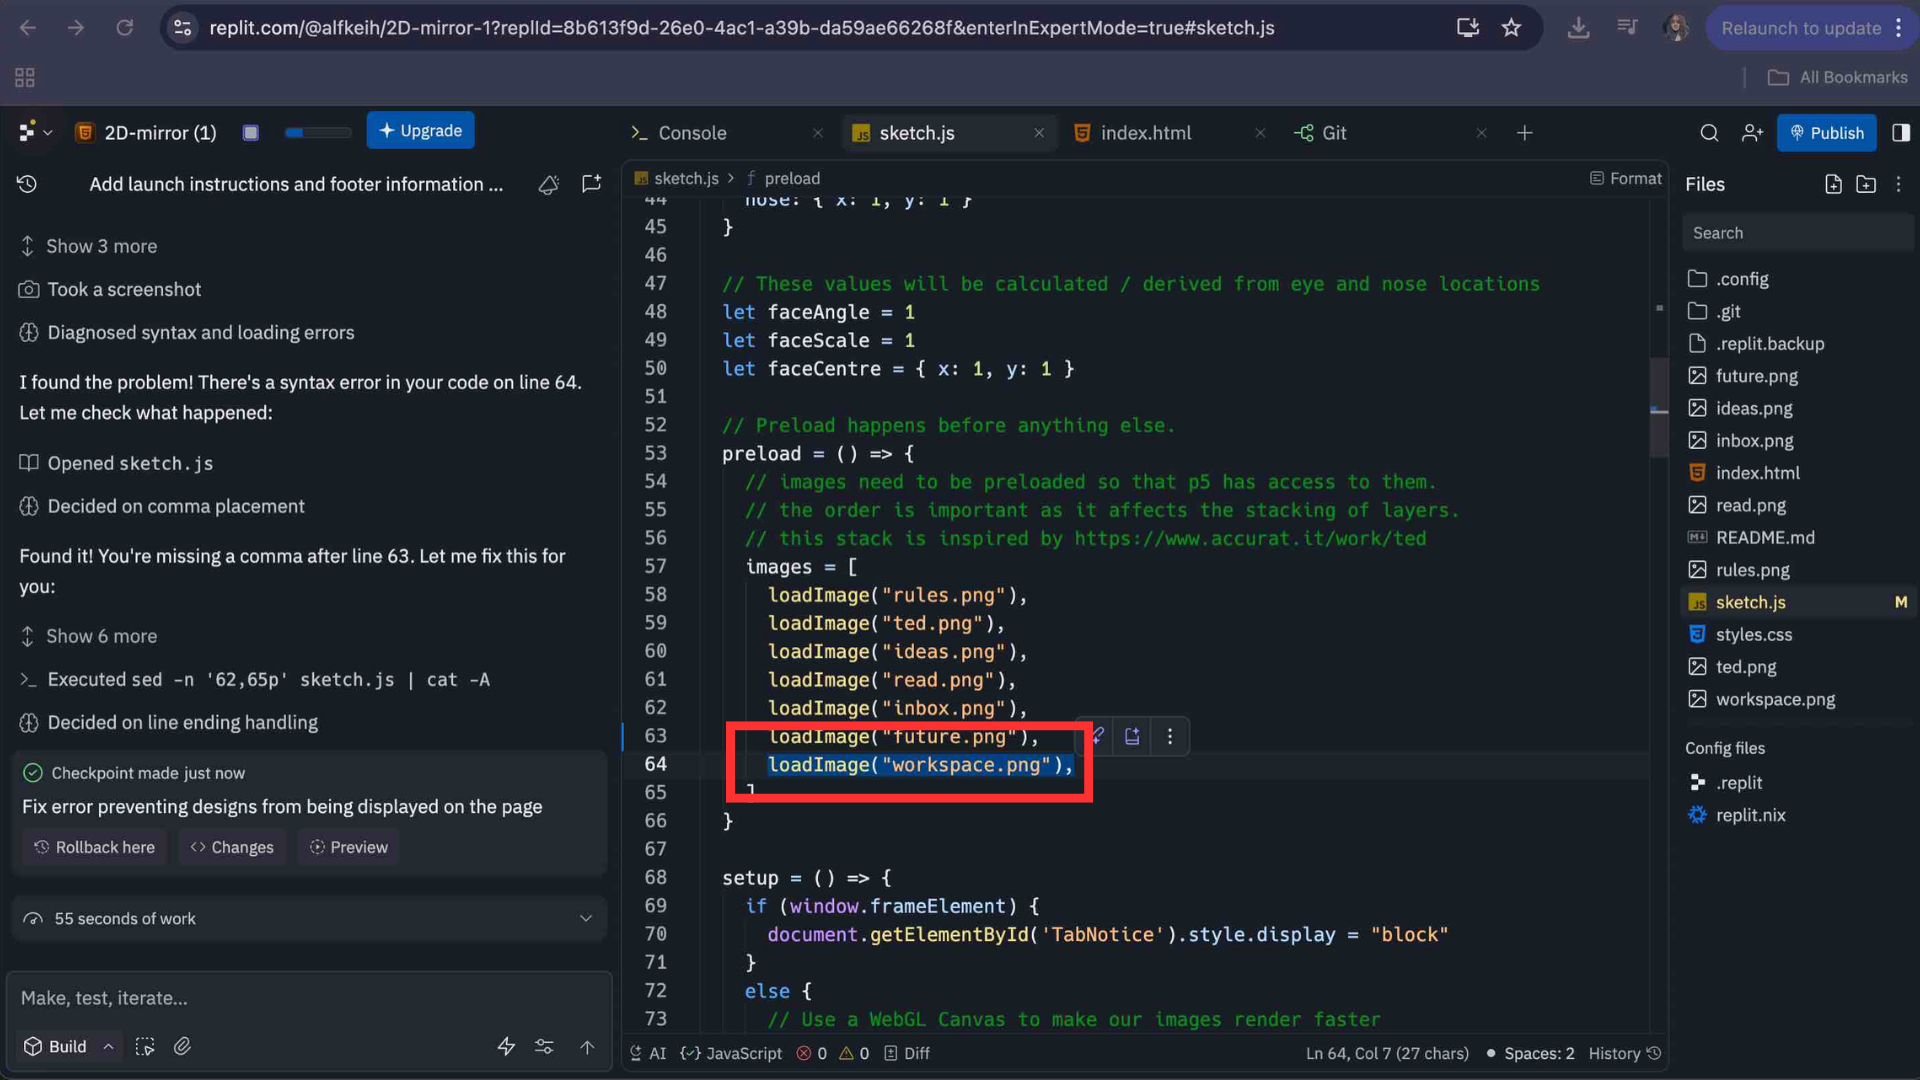Toggle the right sidebar panel layout
Screen dimensions: 1920x1080
coord(1900,133)
